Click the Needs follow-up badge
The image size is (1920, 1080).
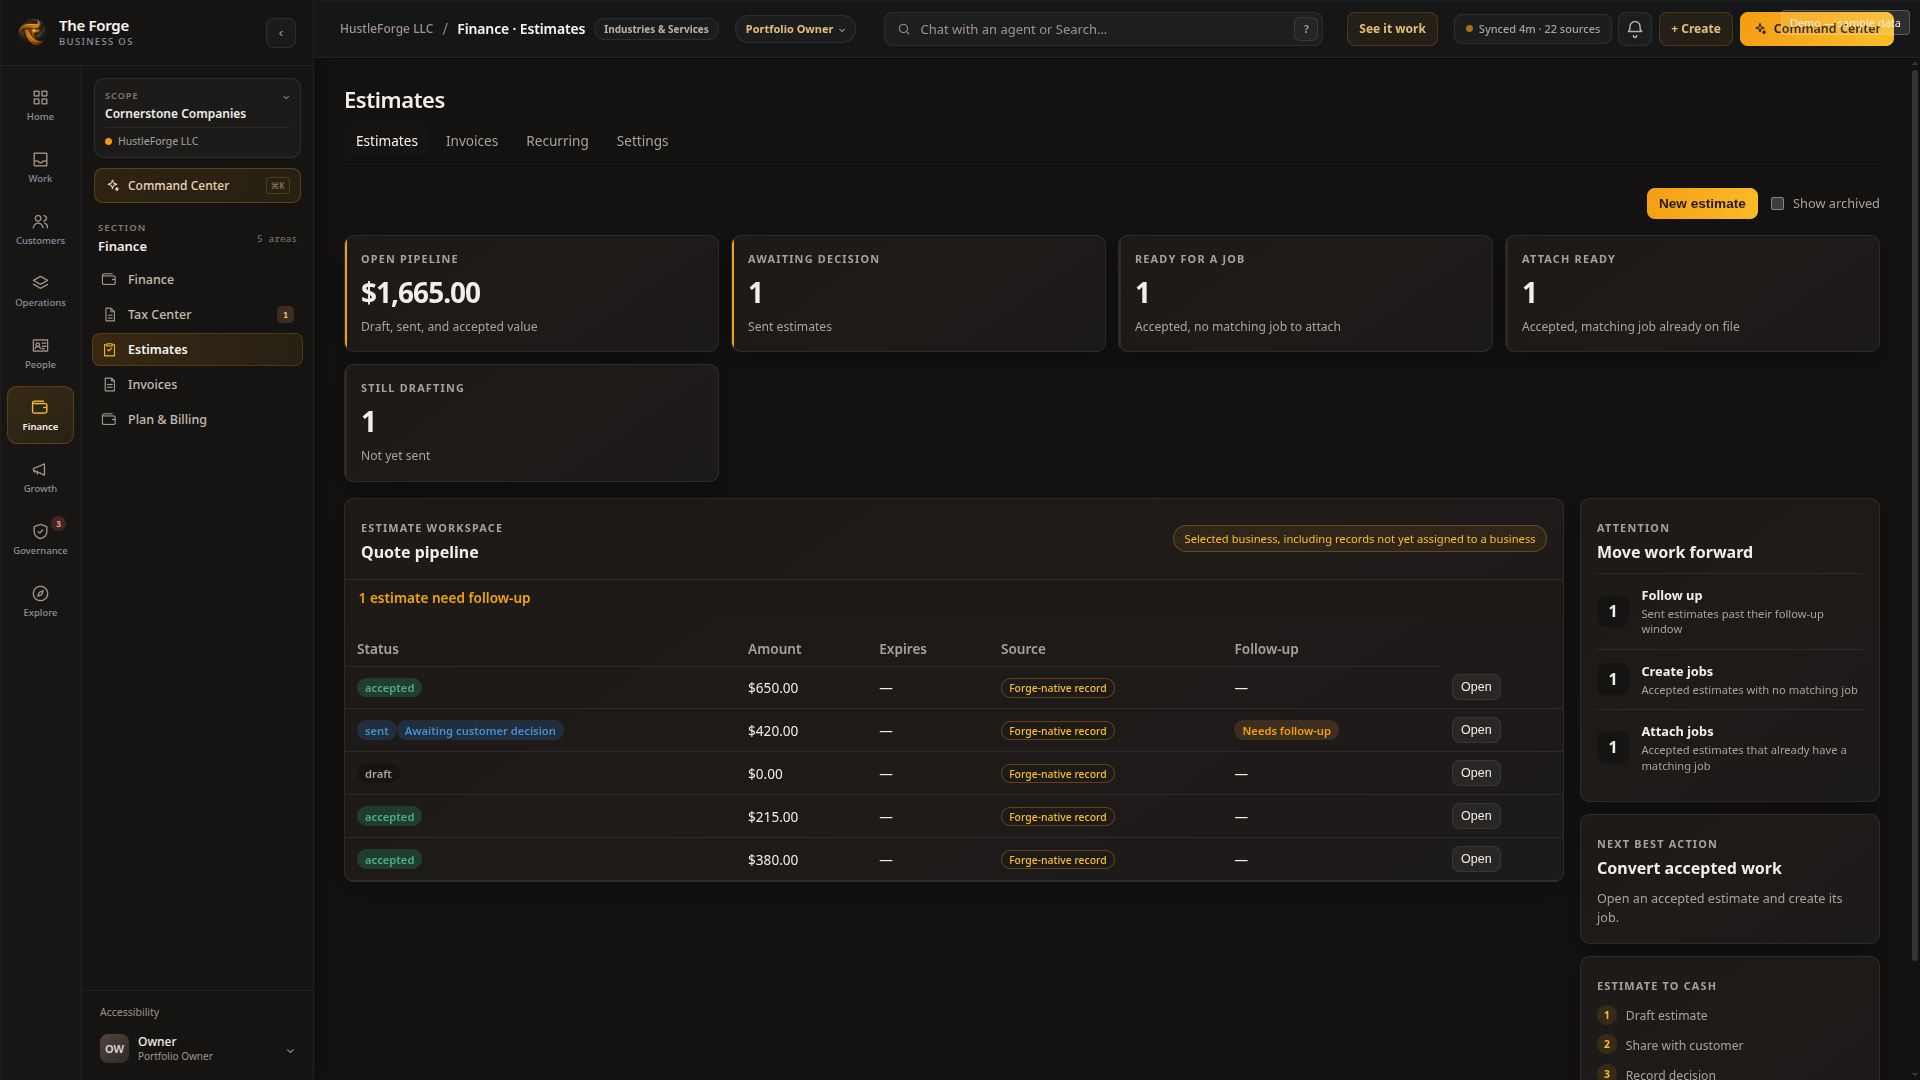click(x=1286, y=731)
